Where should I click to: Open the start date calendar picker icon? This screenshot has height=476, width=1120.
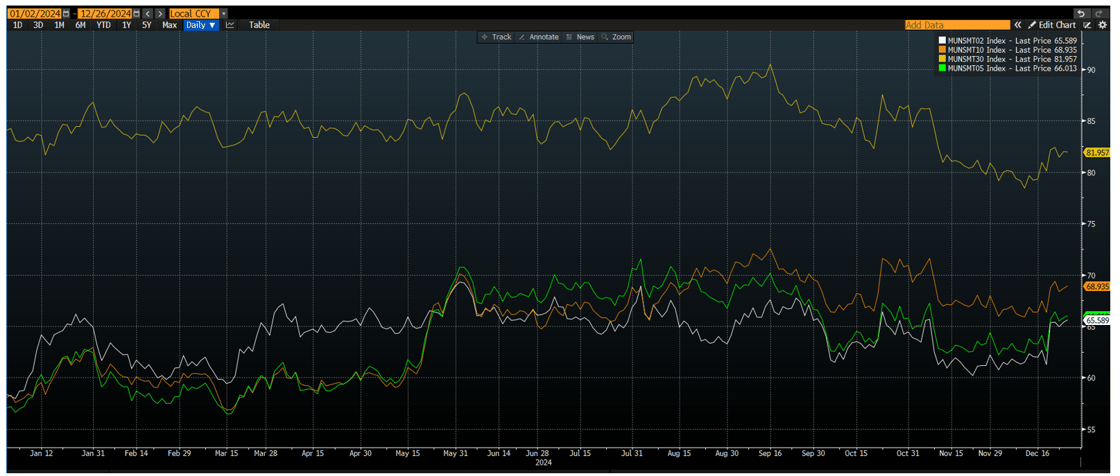(x=66, y=14)
